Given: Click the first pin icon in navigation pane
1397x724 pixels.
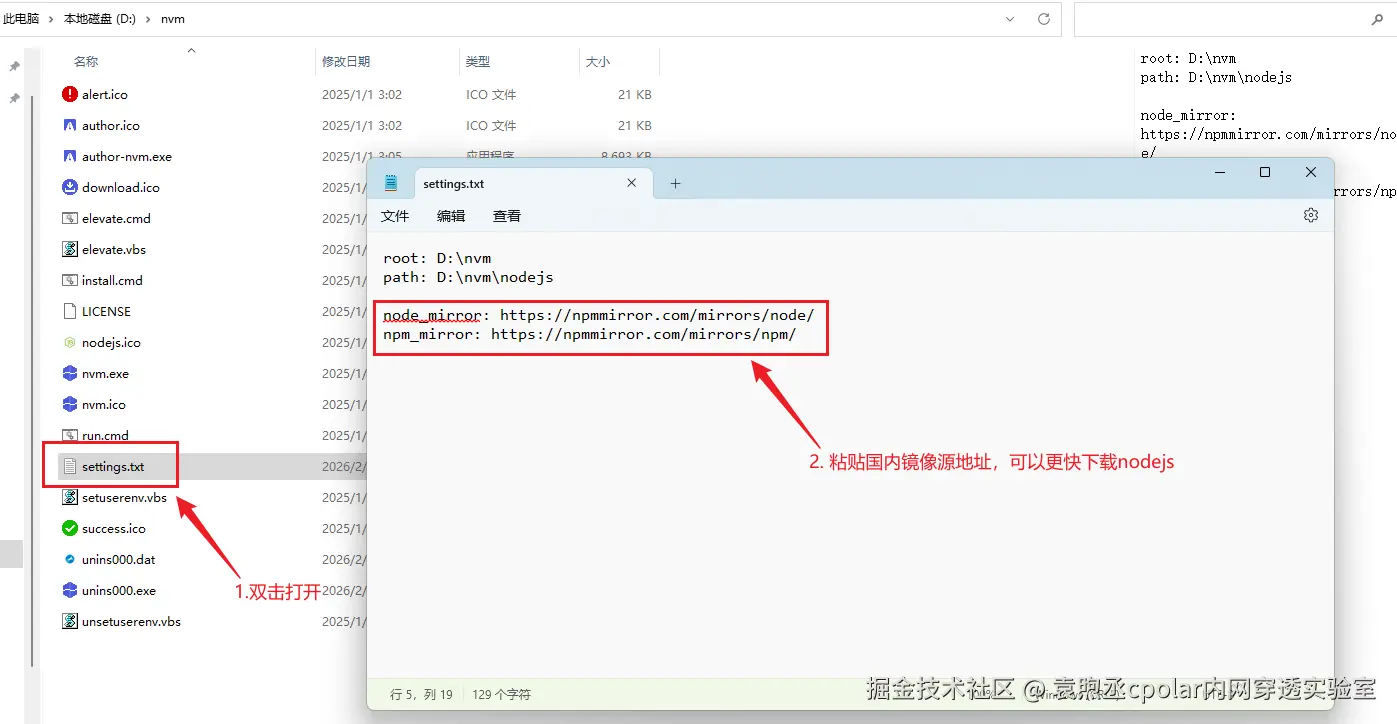Looking at the screenshot, I should click(14, 66).
